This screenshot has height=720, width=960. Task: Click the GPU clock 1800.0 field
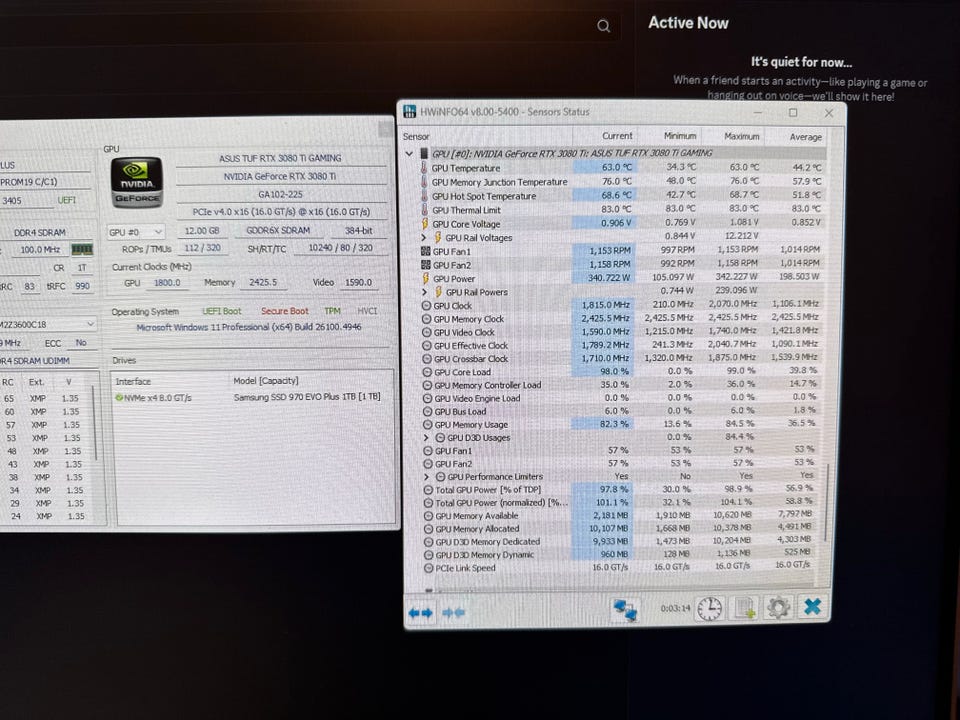click(167, 283)
